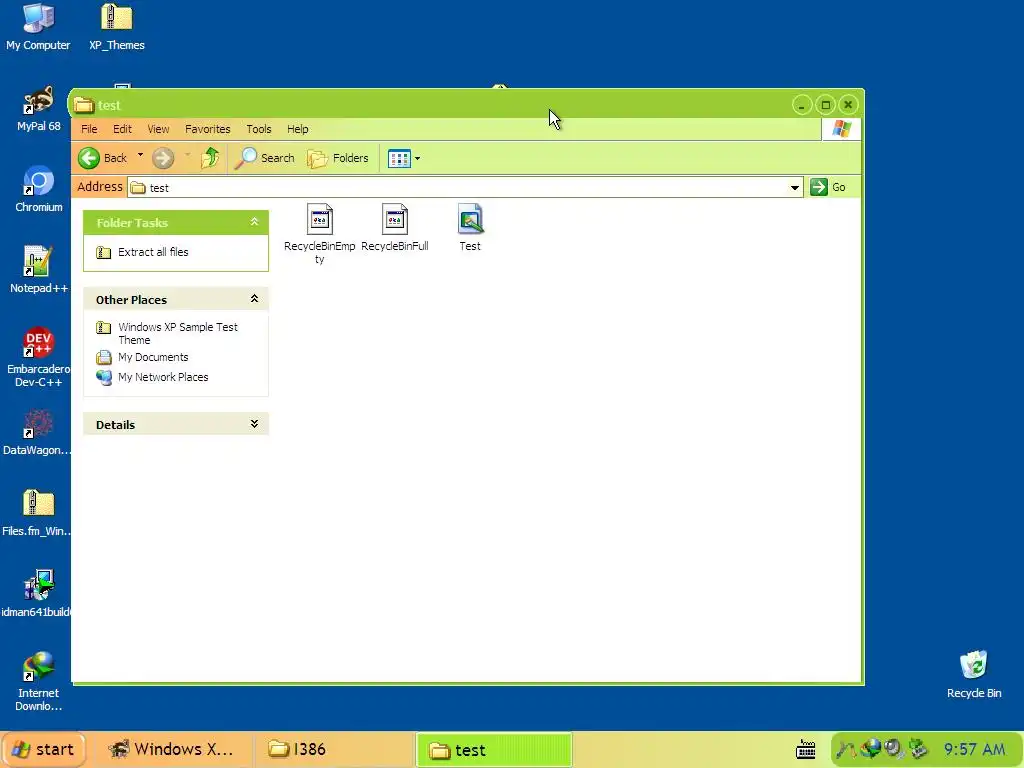Select MyPal 68 desktop shortcut
The image size is (1024, 768).
click(x=39, y=108)
